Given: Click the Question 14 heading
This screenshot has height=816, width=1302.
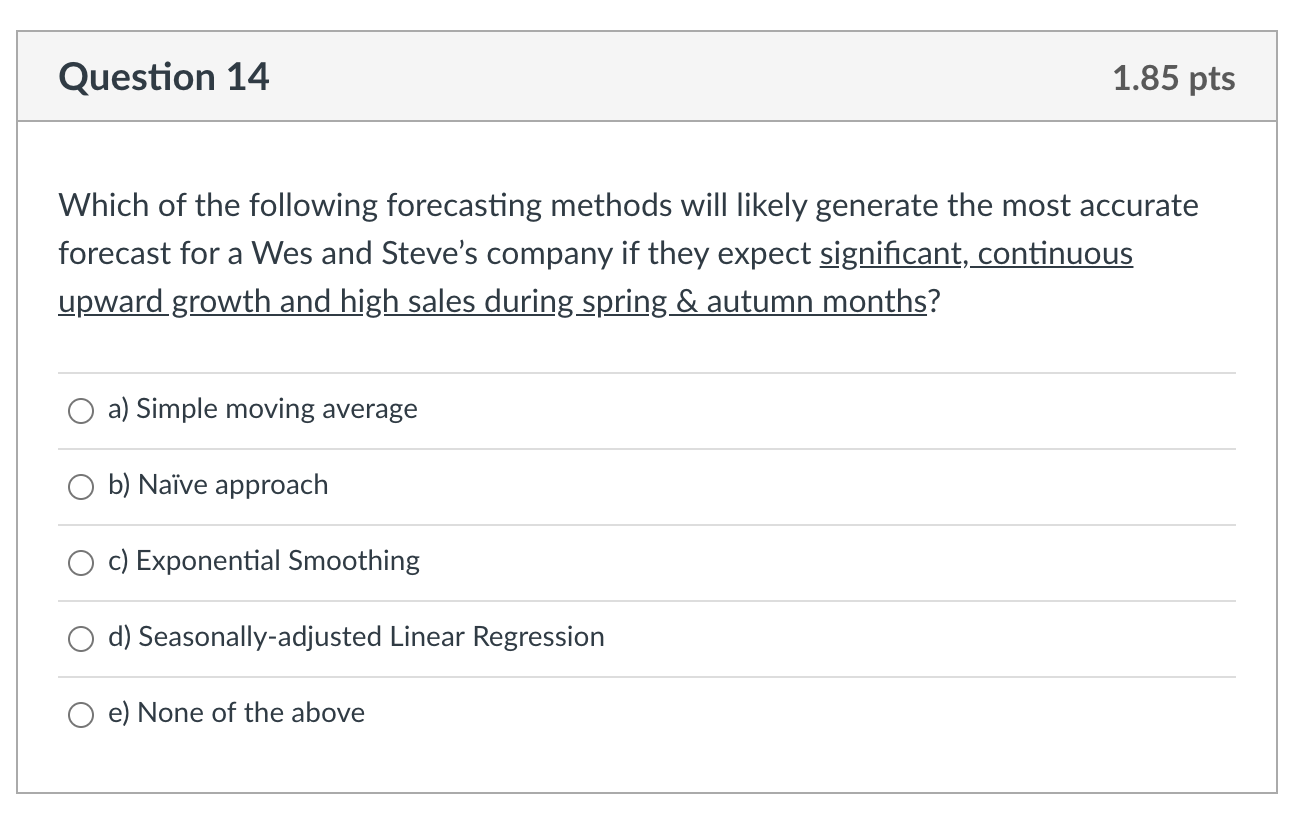Looking at the screenshot, I should tap(164, 78).
